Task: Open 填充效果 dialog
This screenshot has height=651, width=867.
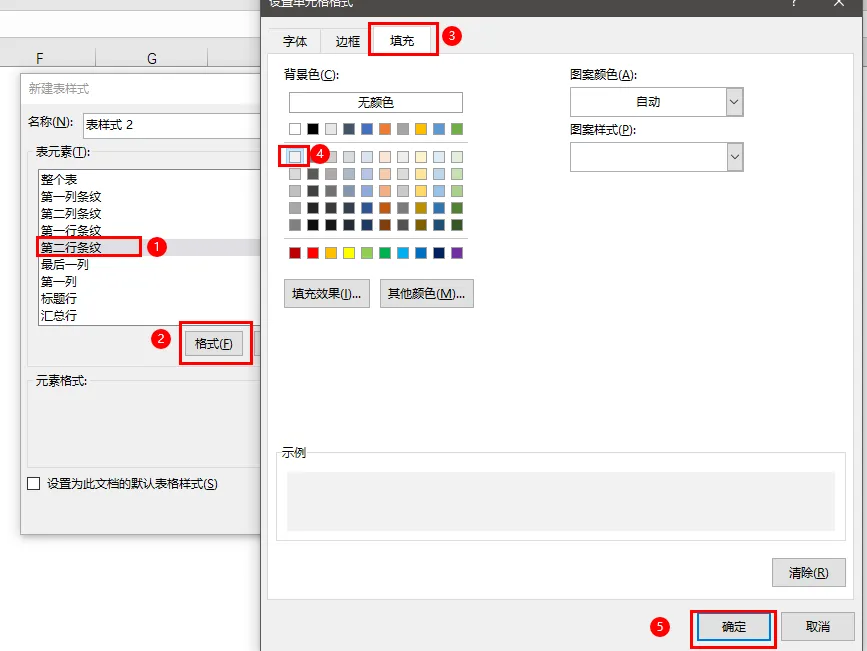Action: 326,294
